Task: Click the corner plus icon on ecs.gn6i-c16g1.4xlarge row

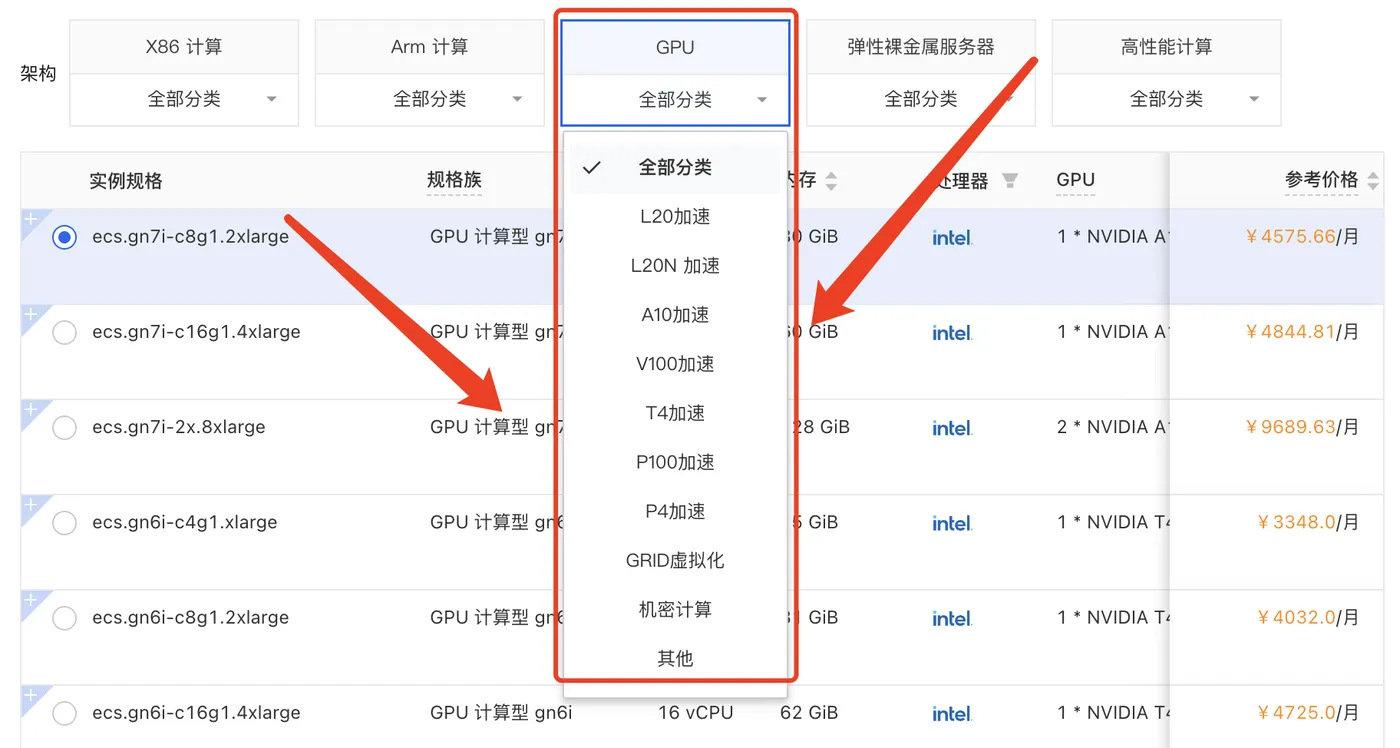Action: pos(30,695)
